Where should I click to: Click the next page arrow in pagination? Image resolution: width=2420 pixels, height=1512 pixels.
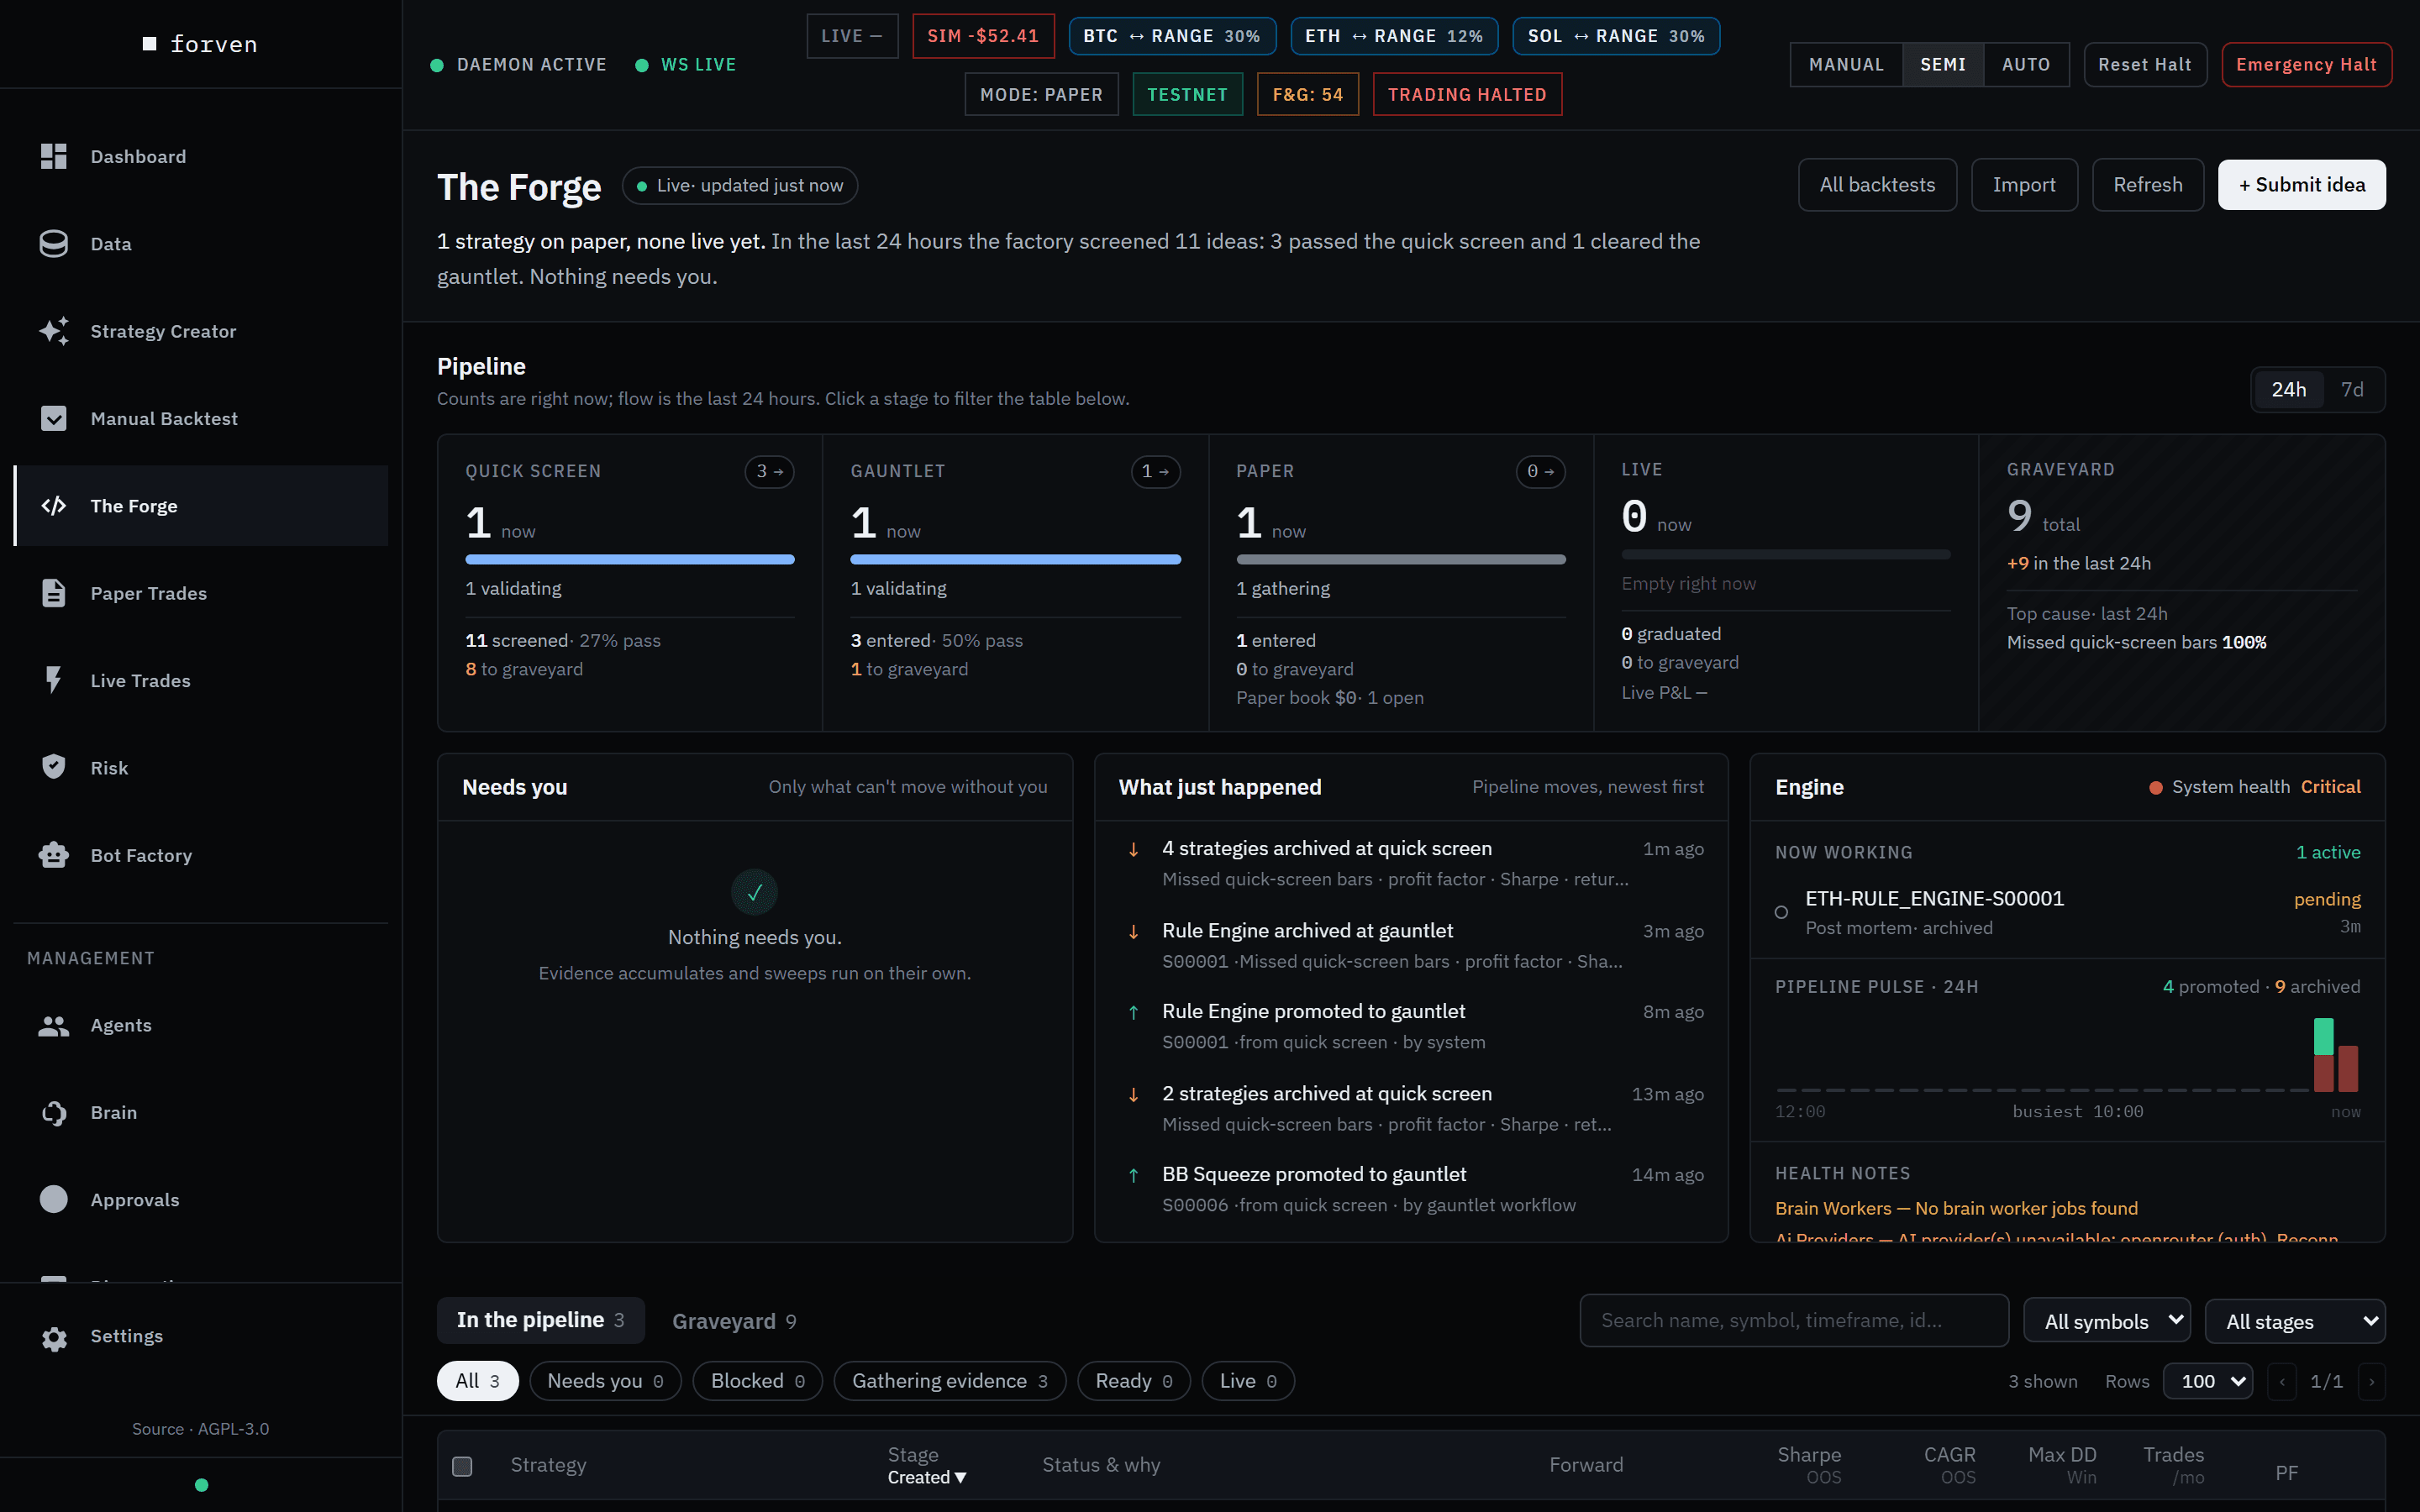tap(2371, 1381)
